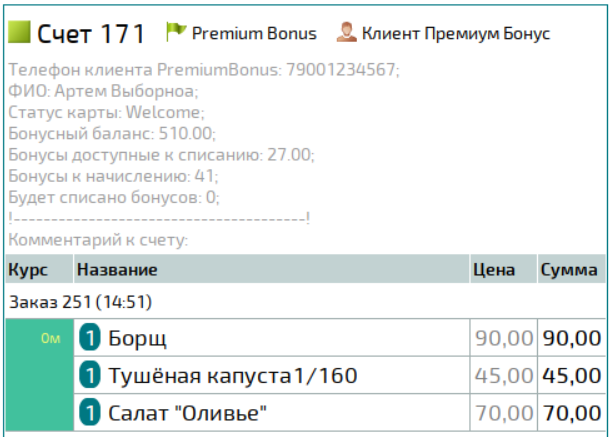The width and height of the screenshot is (612, 437).
Task: Click quantity badge next to Салат Оливье
Action: click(89, 412)
